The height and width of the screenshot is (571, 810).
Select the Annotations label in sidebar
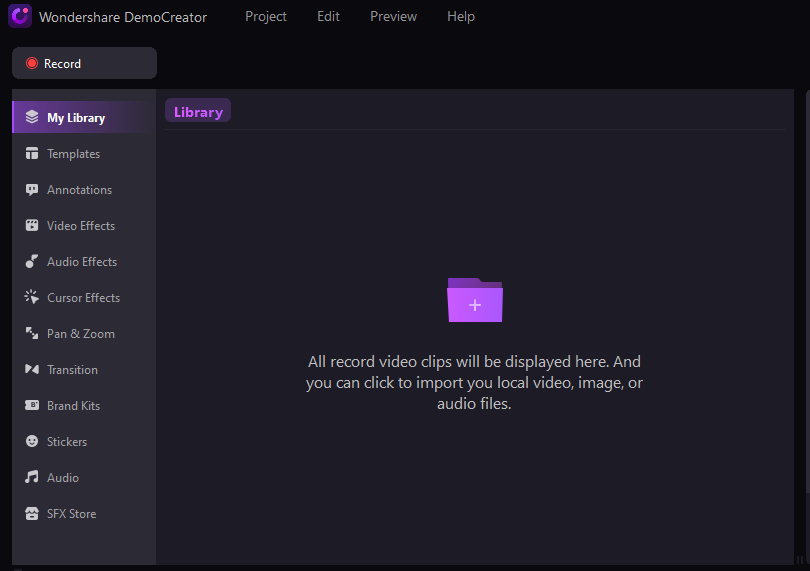[x=80, y=190]
